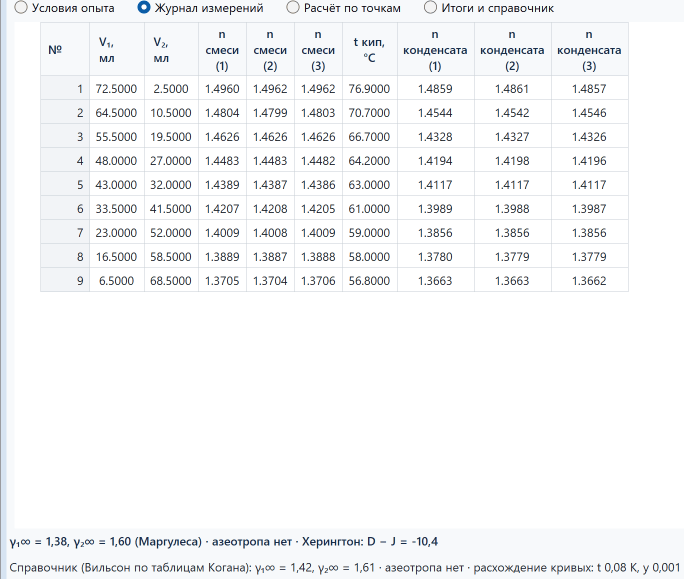Click mixture cell 1.4482
The image size is (684, 579).
point(318,161)
